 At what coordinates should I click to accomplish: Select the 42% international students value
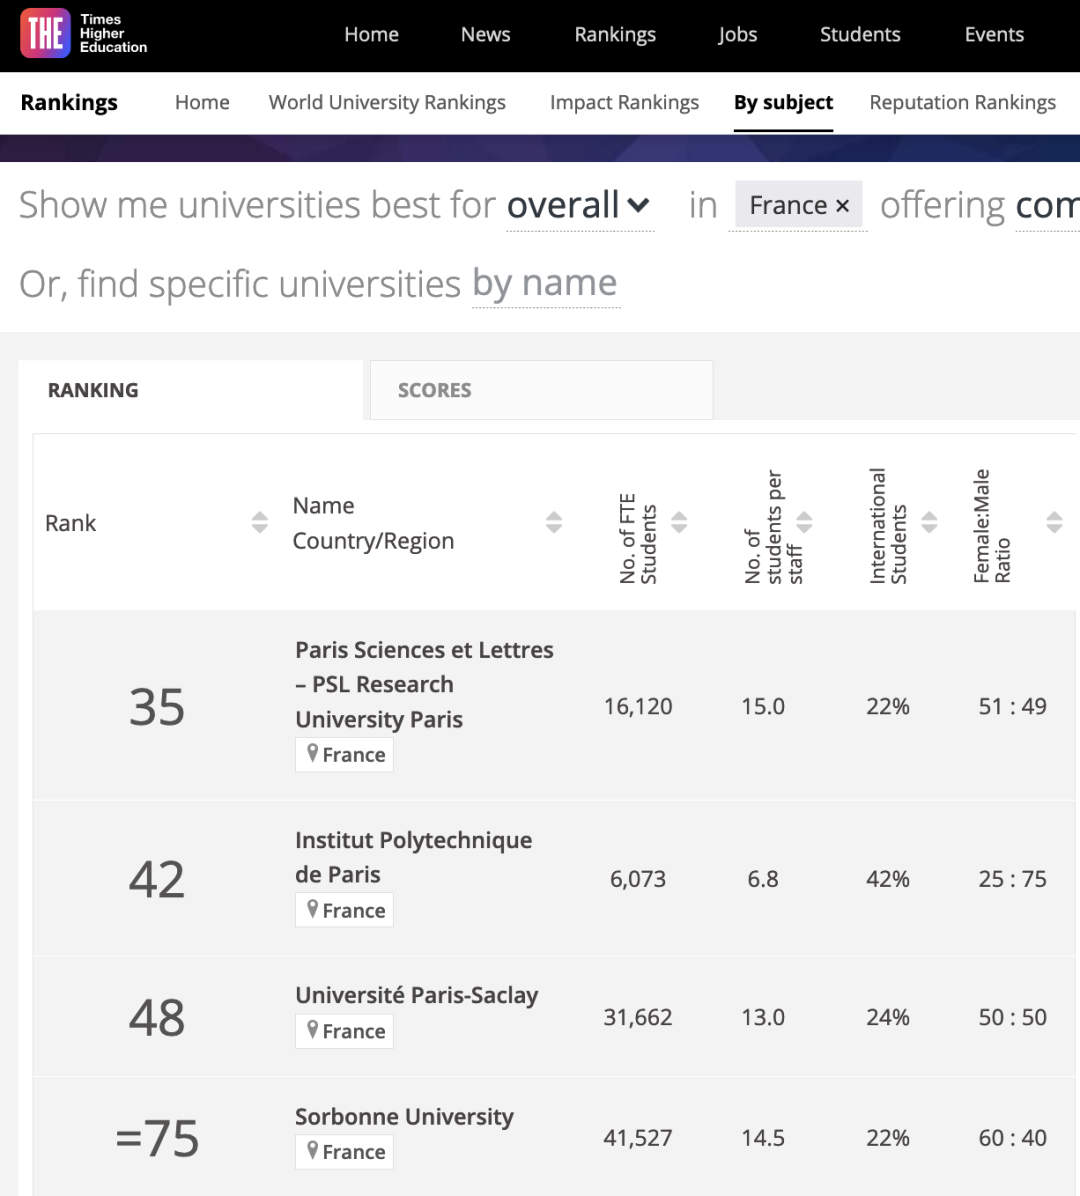point(888,879)
